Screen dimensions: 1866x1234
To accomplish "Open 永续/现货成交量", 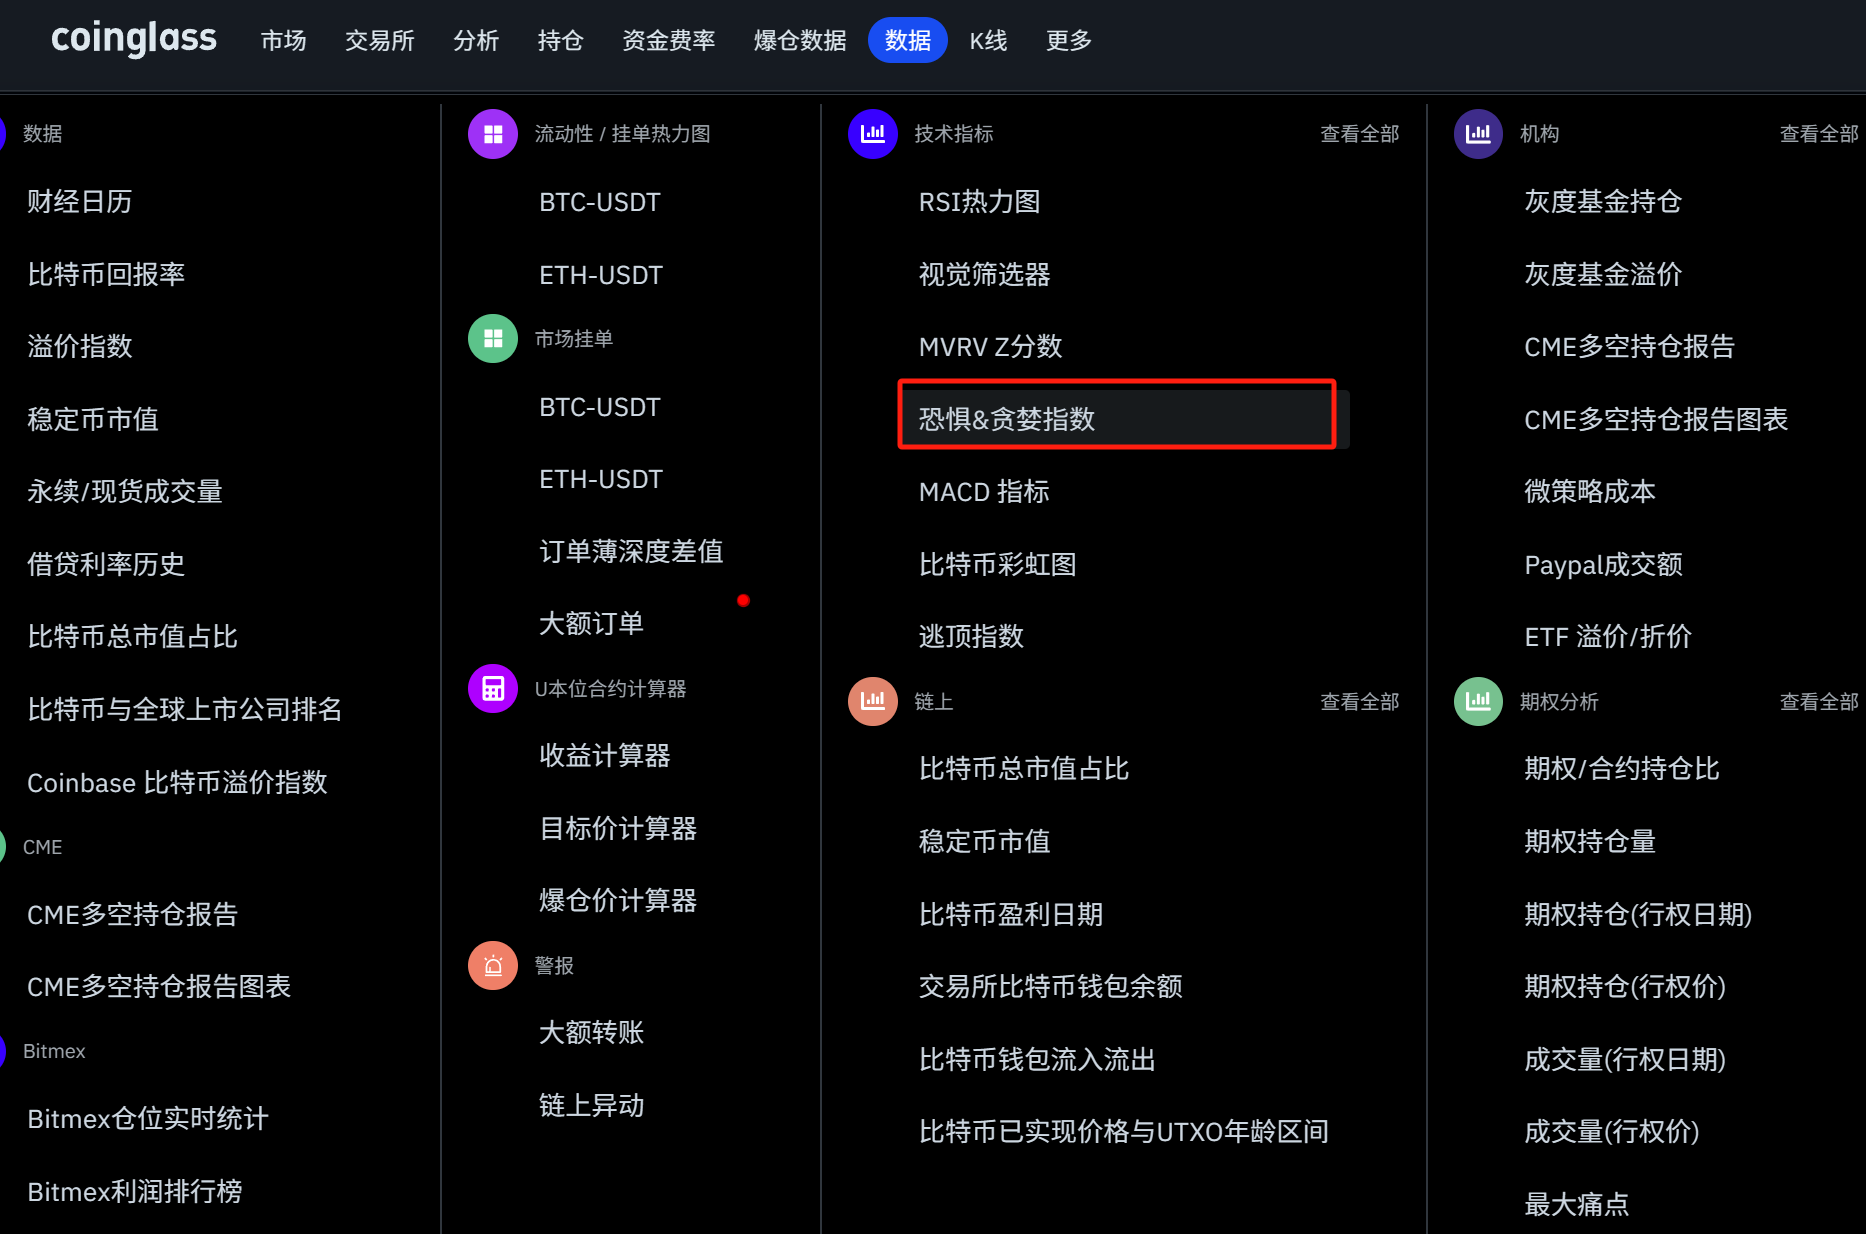I will click(125, 492).
